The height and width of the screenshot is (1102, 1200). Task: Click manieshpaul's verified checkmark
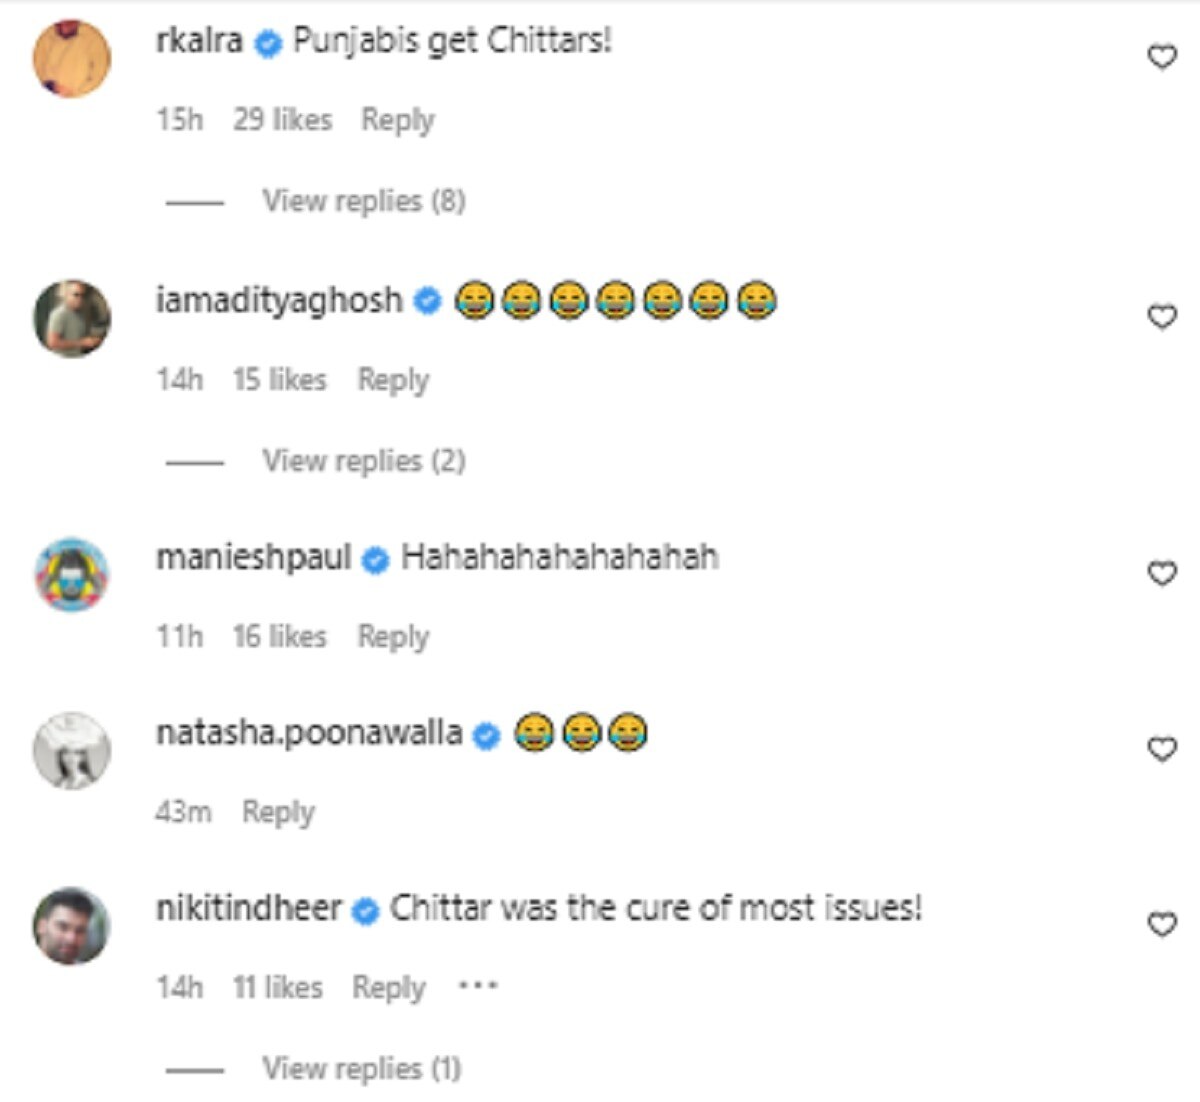(x=372, y=561)
